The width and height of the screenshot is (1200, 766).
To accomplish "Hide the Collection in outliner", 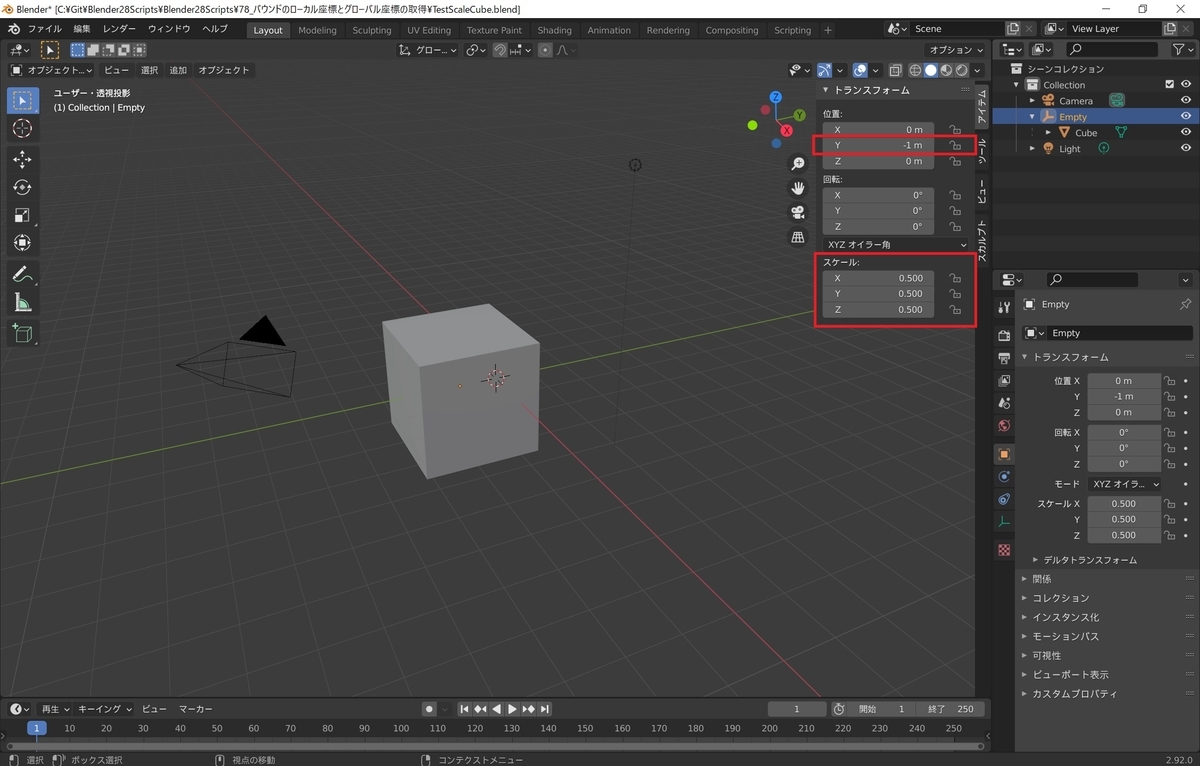I will click(x=1186, y=85).
